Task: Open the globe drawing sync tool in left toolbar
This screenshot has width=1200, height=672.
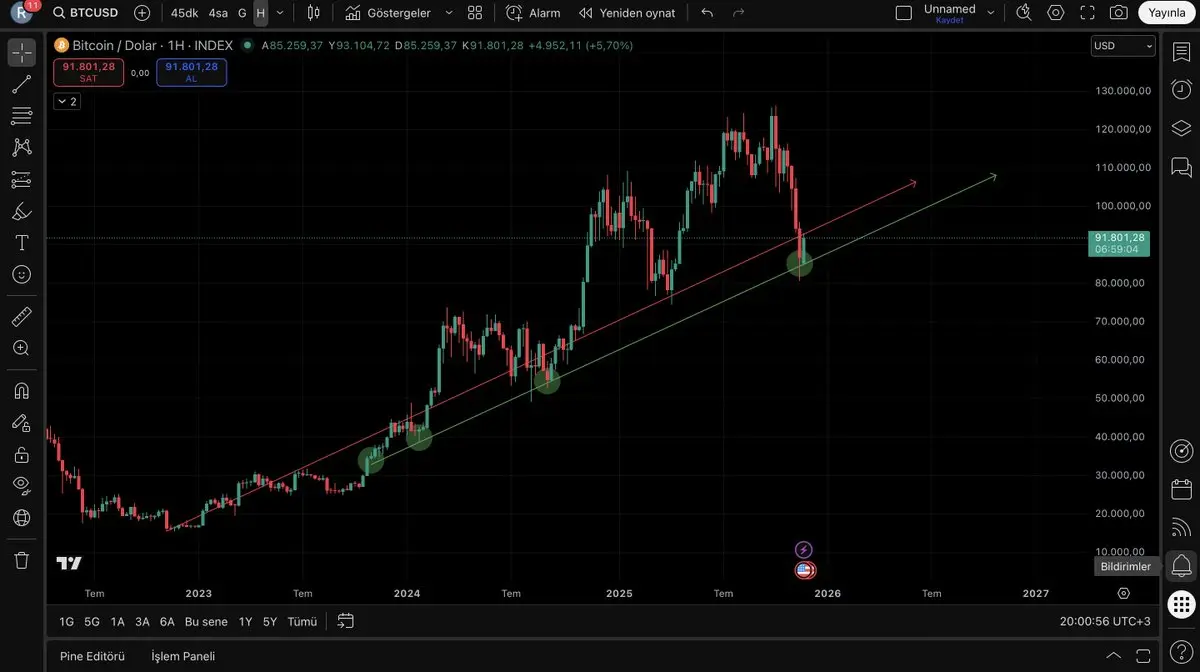Action: [21, 518]
